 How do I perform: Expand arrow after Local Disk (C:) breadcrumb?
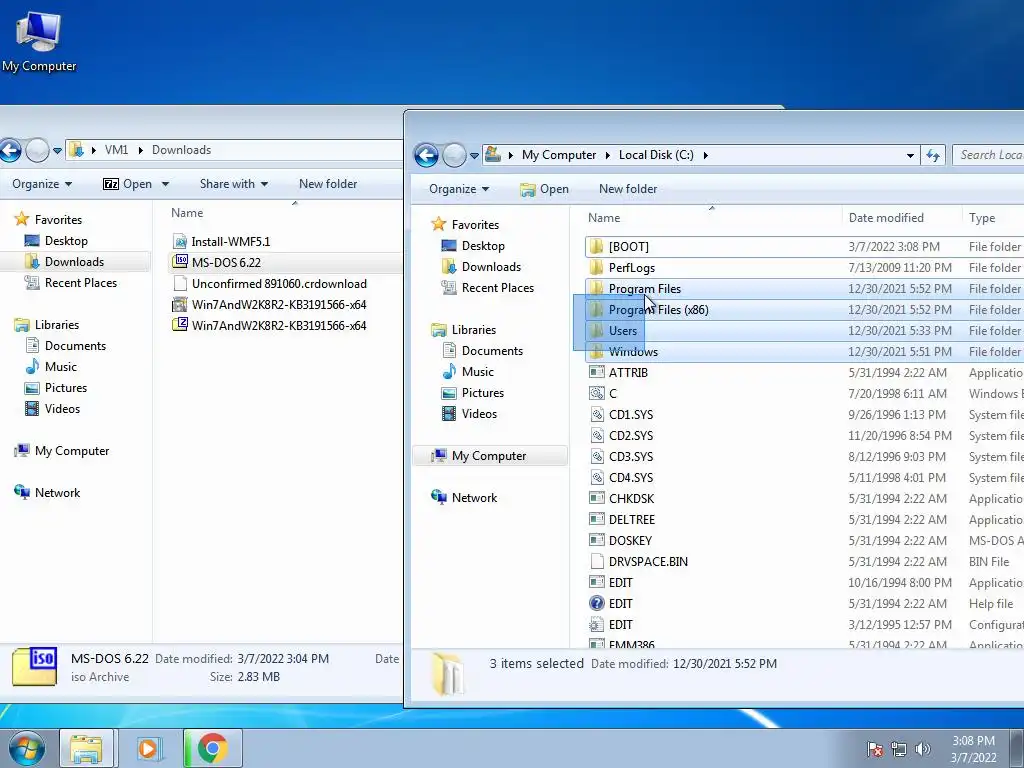(705, 155)
